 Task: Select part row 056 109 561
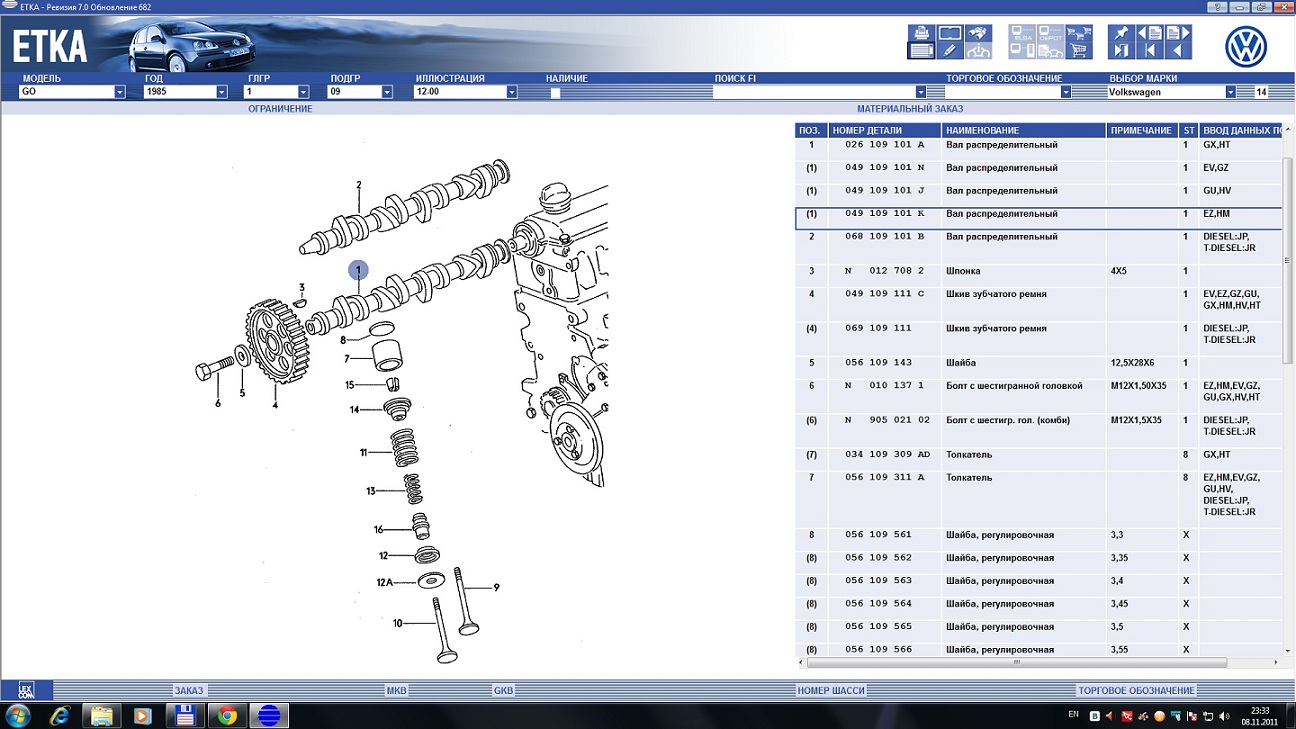(x=1038, y=539)
